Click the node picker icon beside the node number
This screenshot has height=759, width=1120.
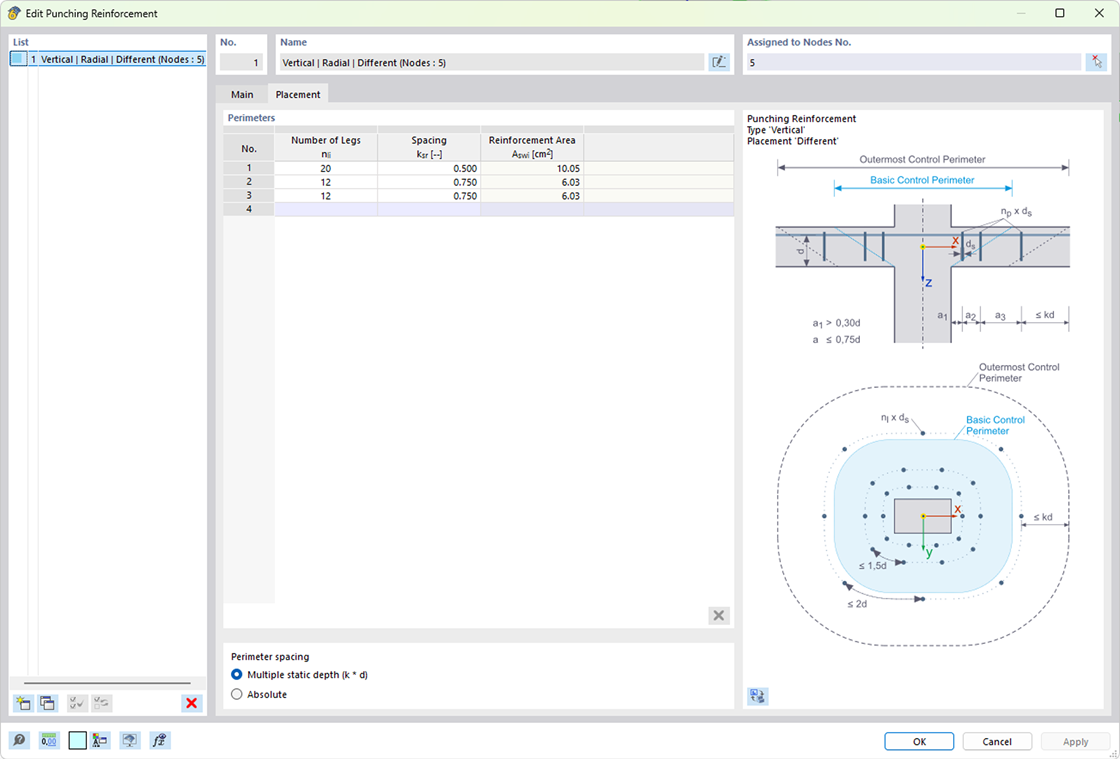point(1096,62)
